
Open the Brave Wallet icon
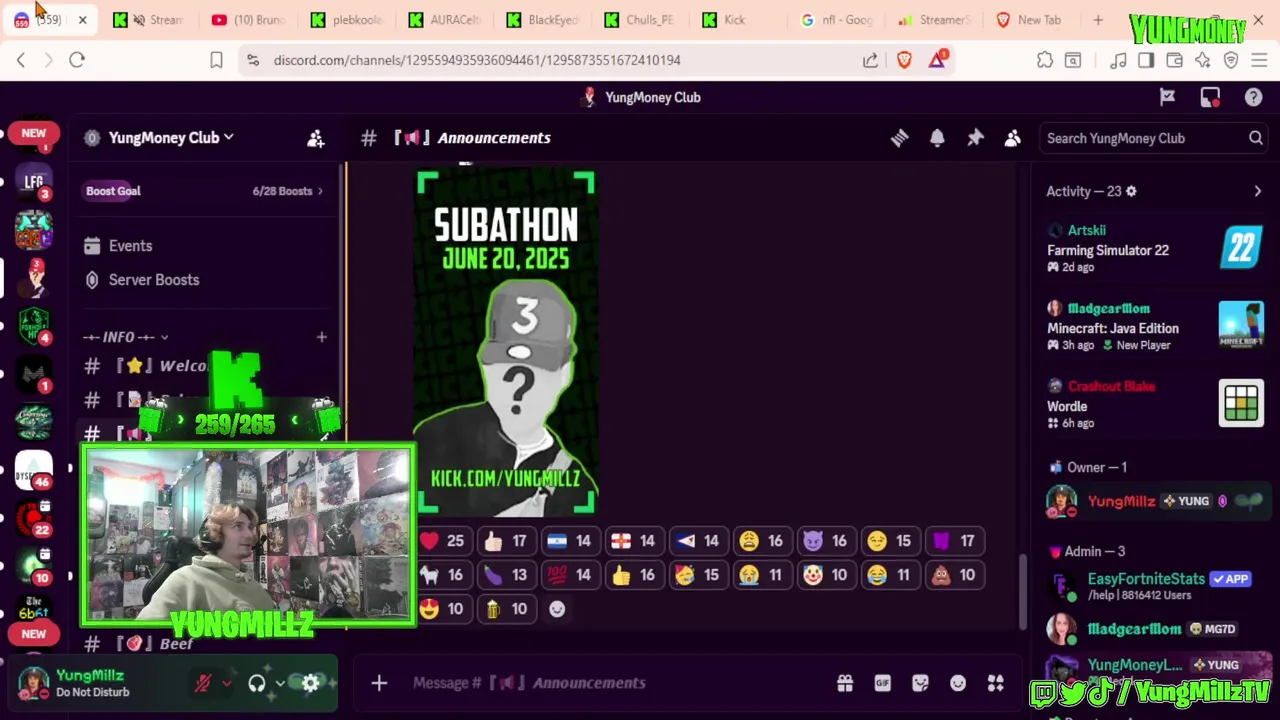pyautogui.click(x=1174, y=60)
